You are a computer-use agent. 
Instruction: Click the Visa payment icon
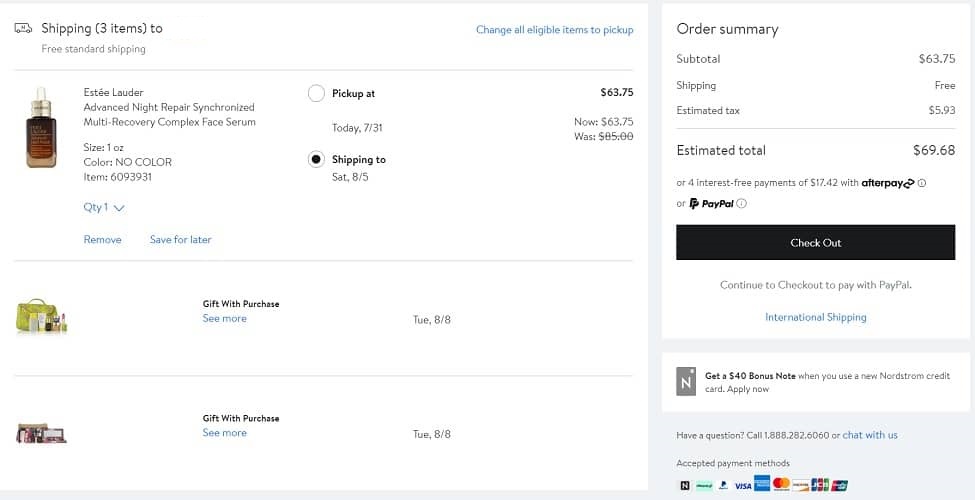742,485
